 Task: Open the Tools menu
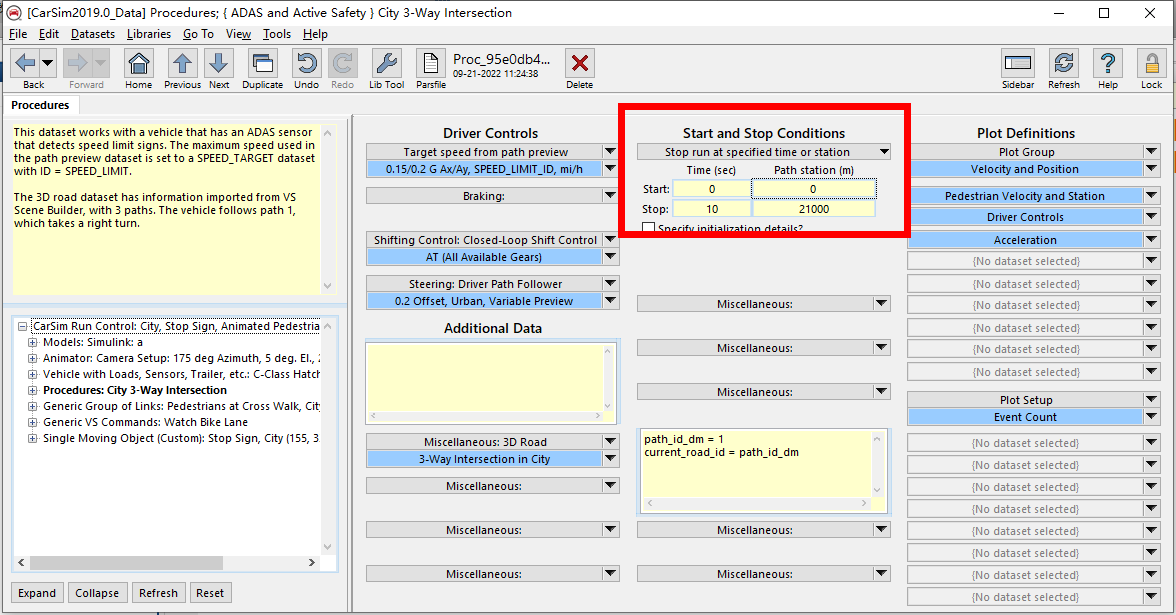click(277, 34)
